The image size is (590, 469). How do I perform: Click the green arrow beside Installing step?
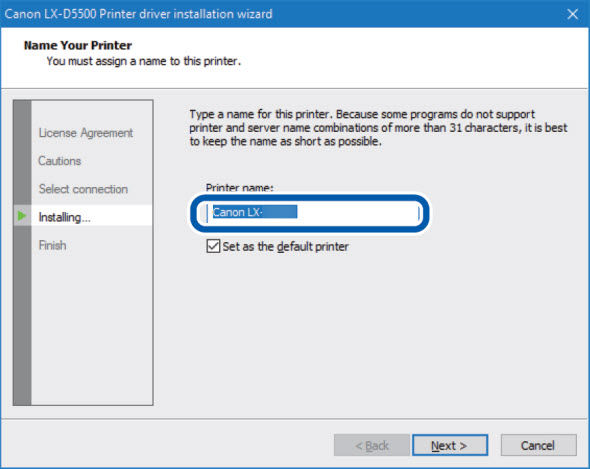coord(22,216)
